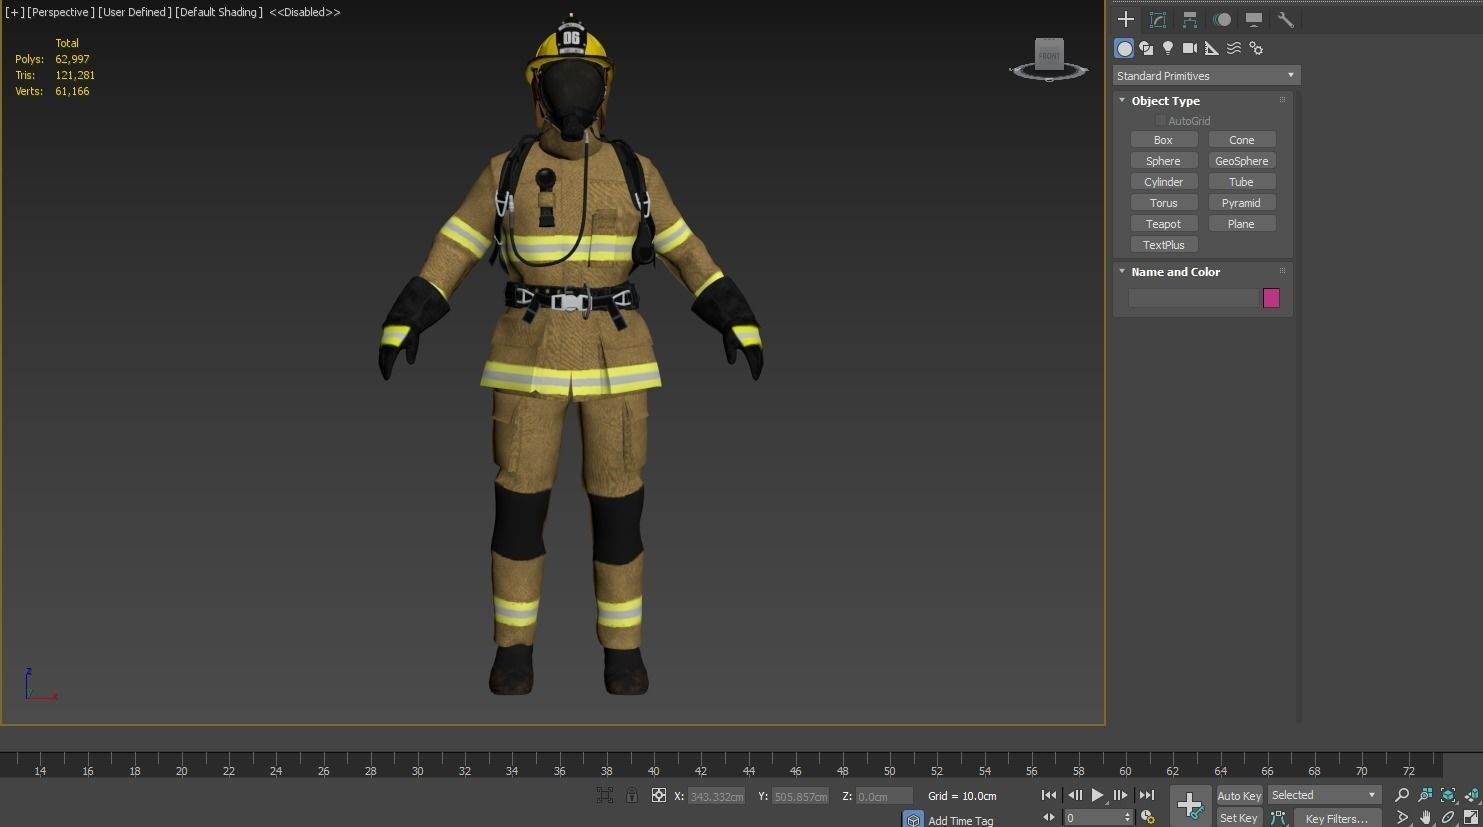Open the Selected key filter dropdown
Viewport: 1483px width, 827px height.
point(1324,795)
